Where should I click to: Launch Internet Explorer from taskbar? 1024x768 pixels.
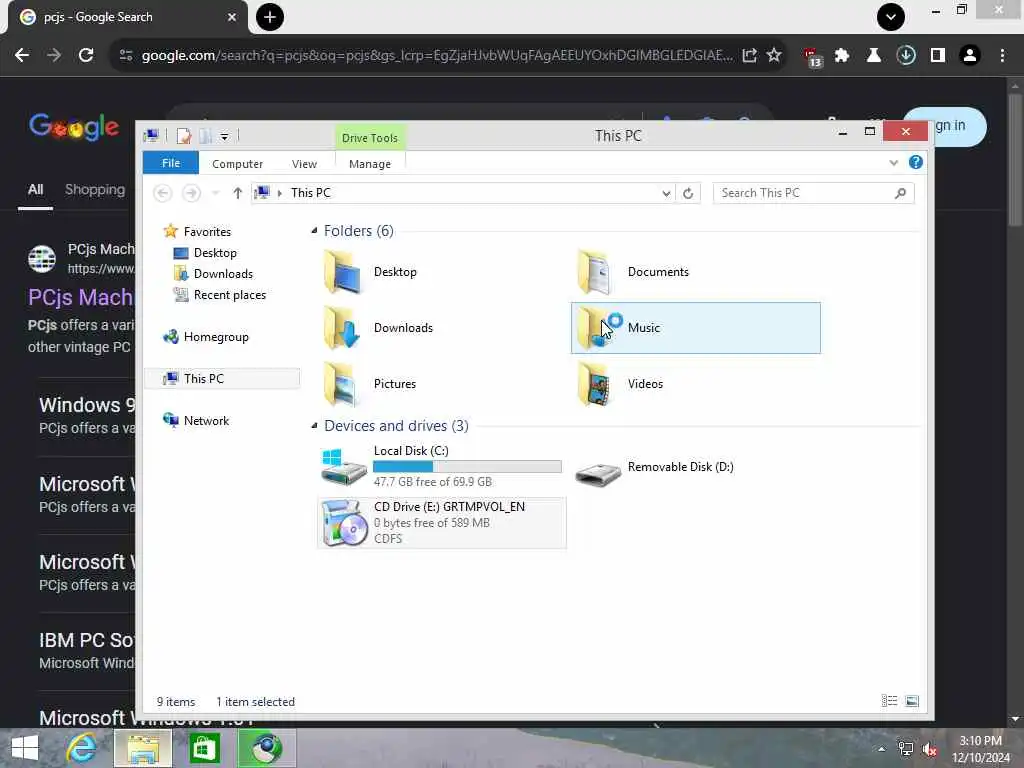(x=82, y=748)
